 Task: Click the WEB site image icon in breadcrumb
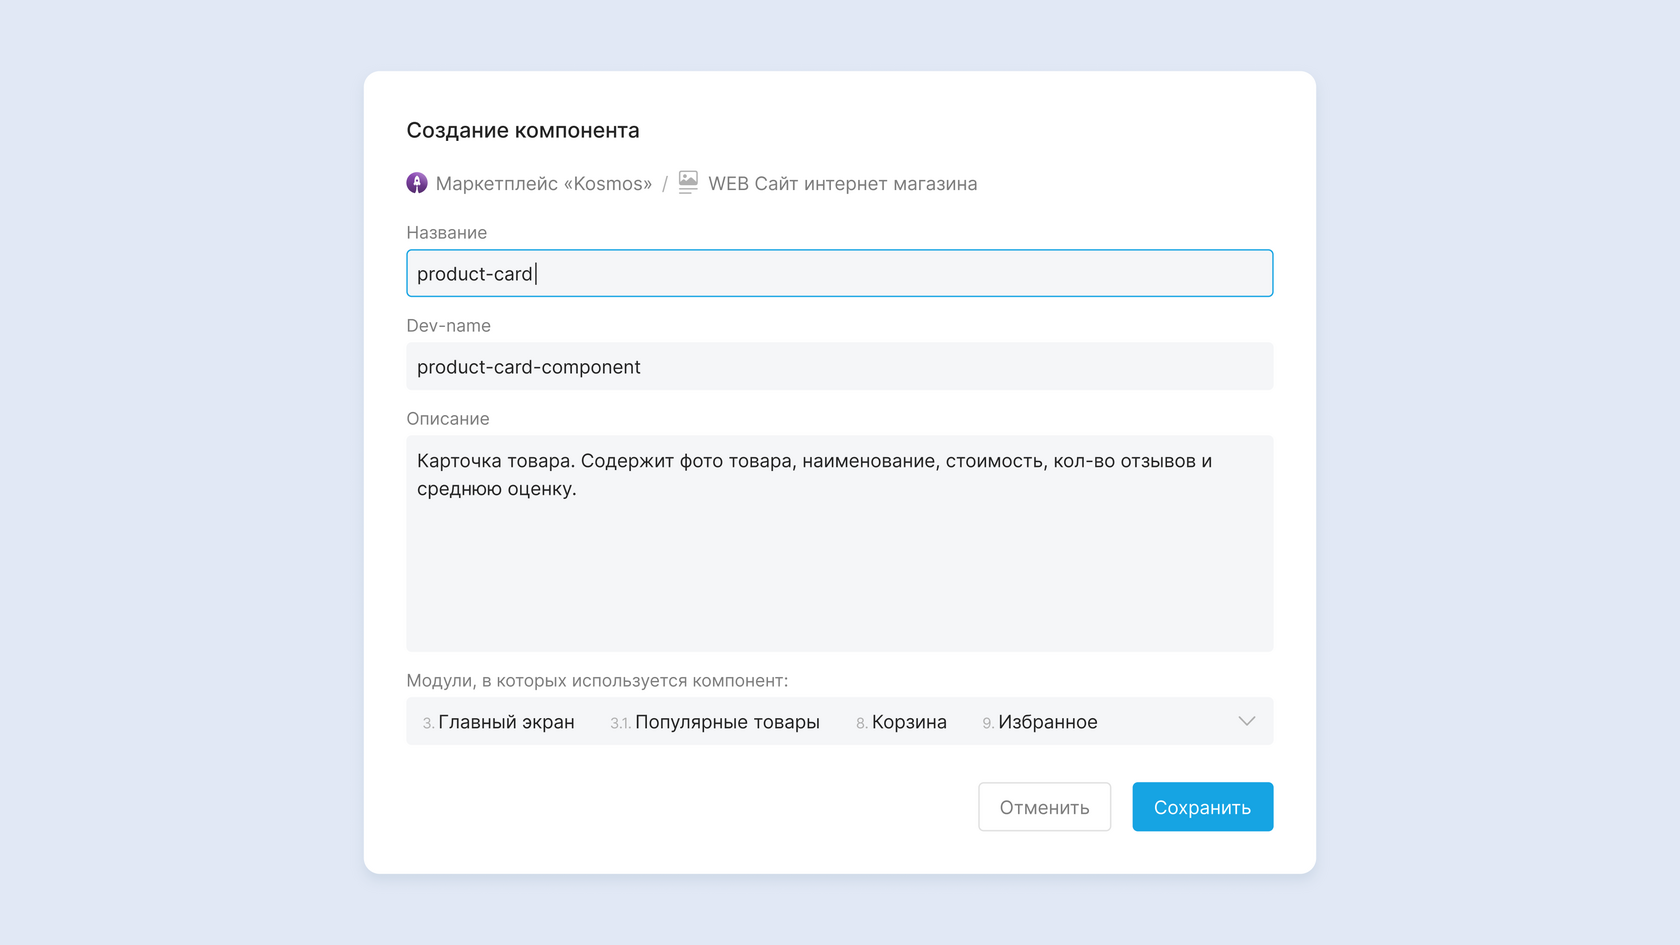click(x=688, y=182)
